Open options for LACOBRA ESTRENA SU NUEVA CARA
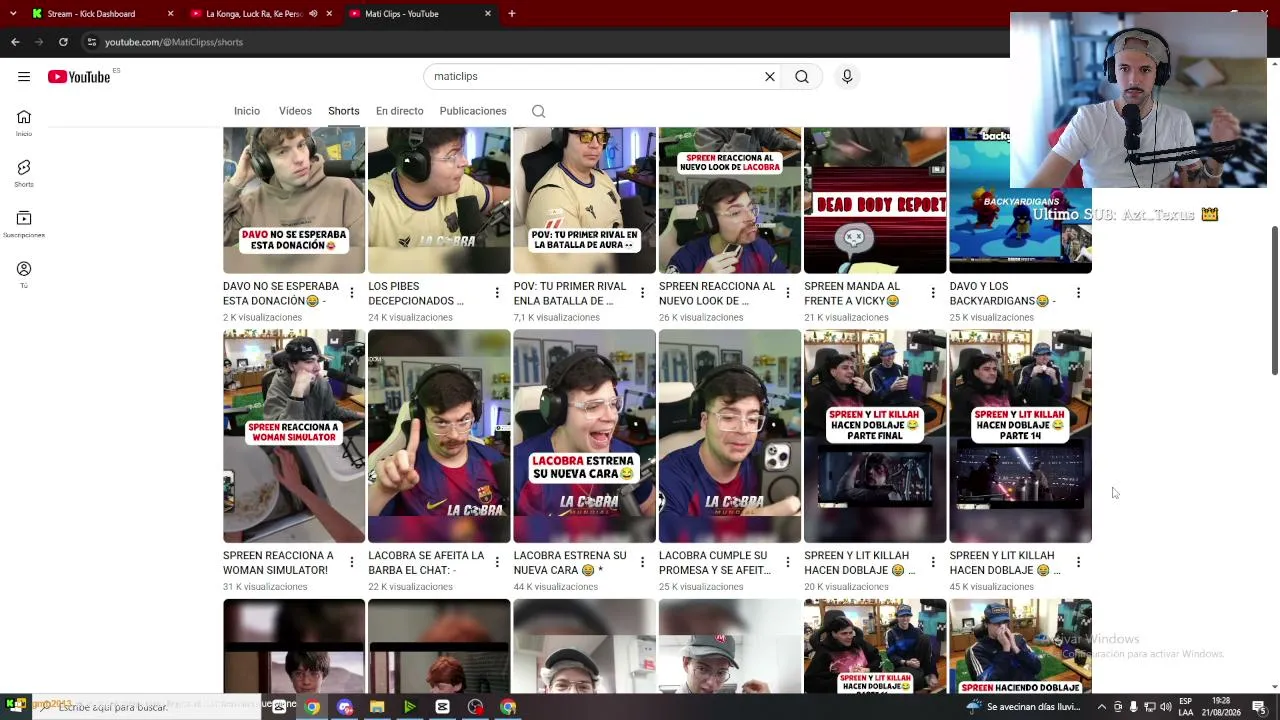Screen dimensions: 1280x720 click(642, 562)
